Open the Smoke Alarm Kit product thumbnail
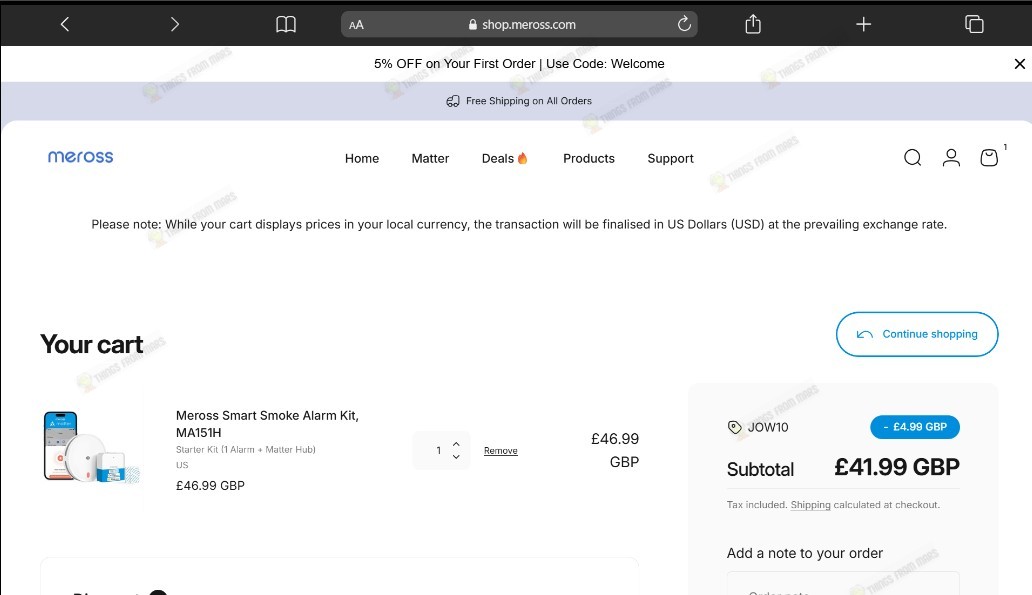This screenshot has width=1032, height=595. pos(91,448)
